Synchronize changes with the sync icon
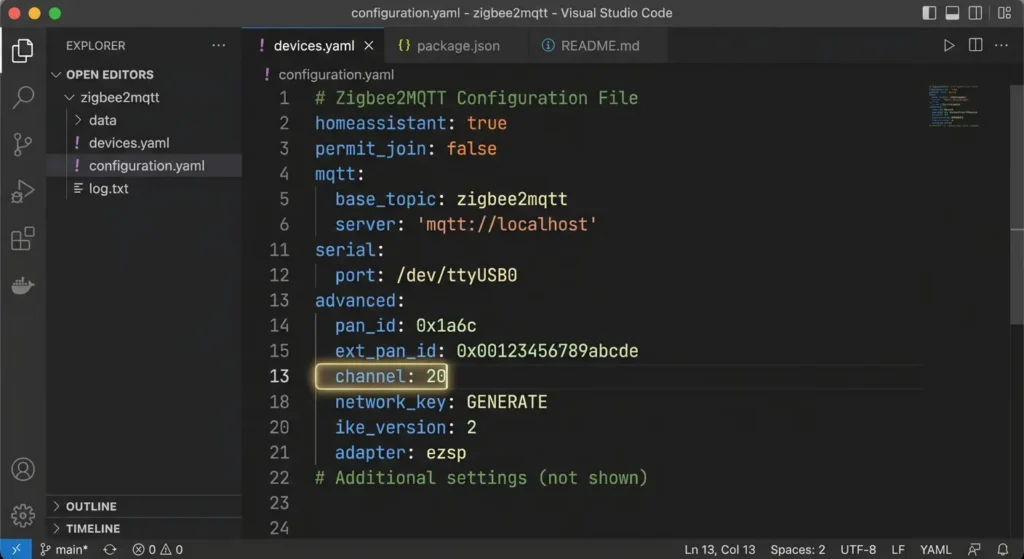This screenshot has height=559, width=1024. (x=110, y=549)
